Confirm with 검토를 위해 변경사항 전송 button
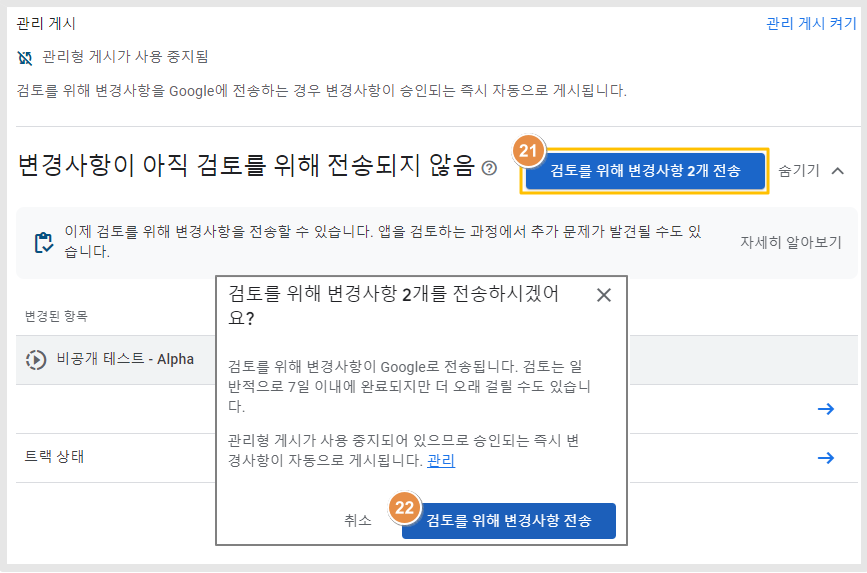Image resolution: width=867 pixels, height=573 pixels. point(509,520)
